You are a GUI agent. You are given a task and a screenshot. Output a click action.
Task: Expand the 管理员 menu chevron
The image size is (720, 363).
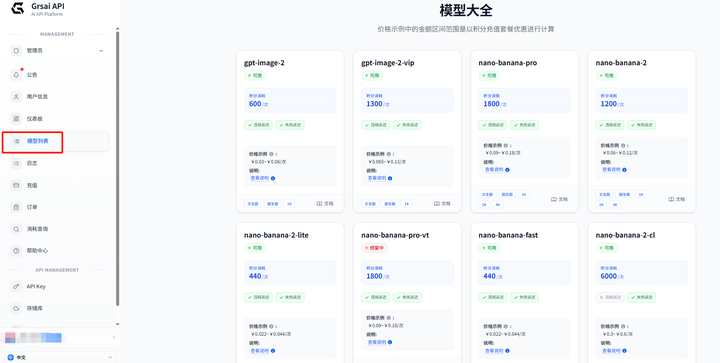click(x=101, y=51)
